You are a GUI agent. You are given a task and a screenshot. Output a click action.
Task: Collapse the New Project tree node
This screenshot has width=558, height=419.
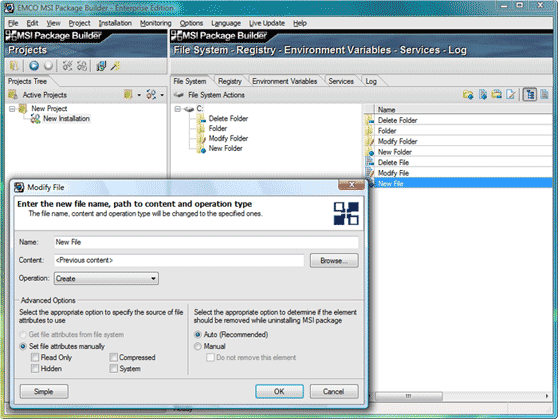pos(12,109)
